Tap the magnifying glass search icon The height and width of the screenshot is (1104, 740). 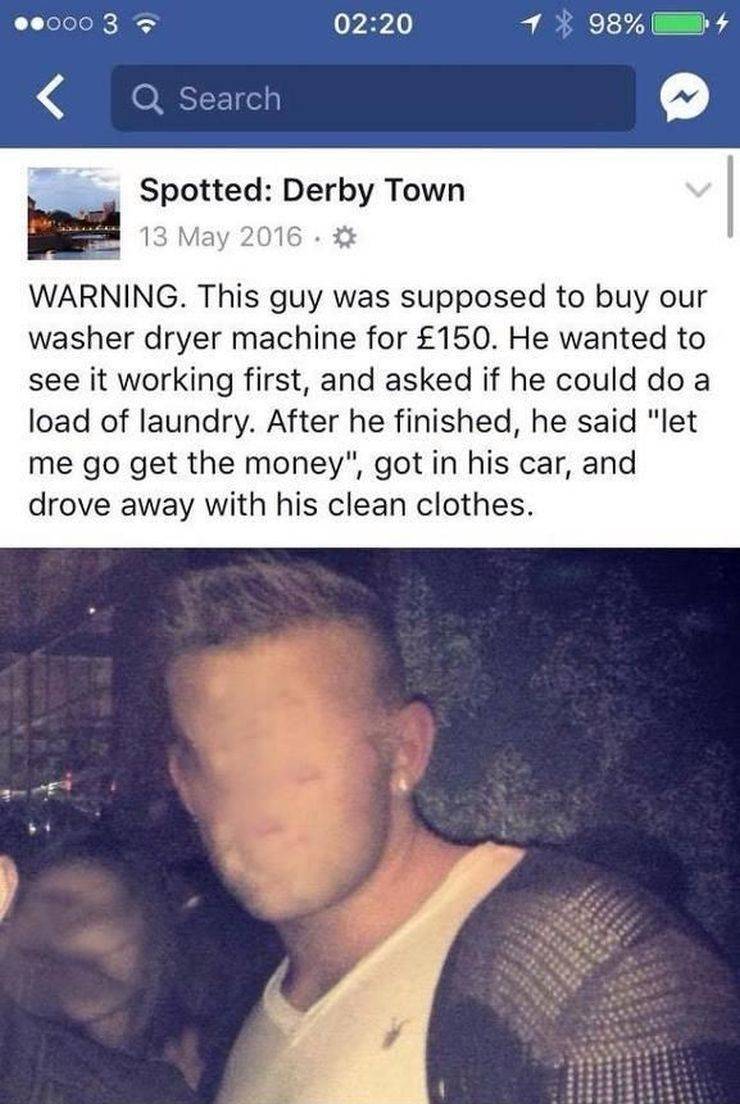148,99
